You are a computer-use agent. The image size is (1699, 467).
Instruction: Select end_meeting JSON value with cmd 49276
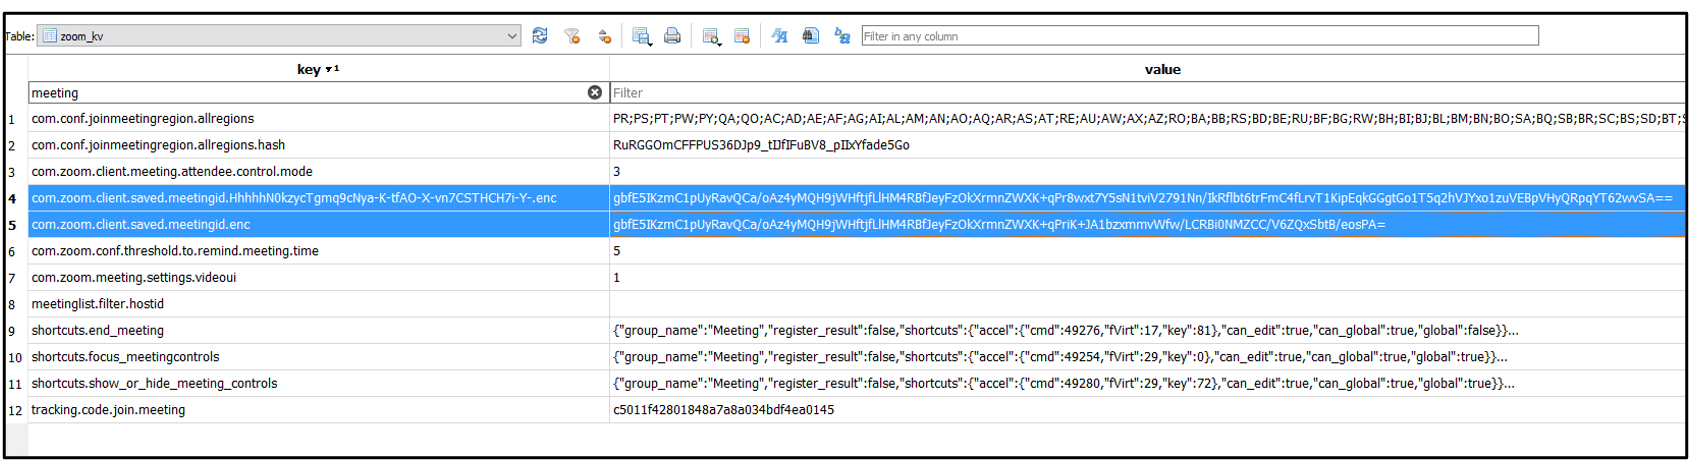coord(1147,331)
